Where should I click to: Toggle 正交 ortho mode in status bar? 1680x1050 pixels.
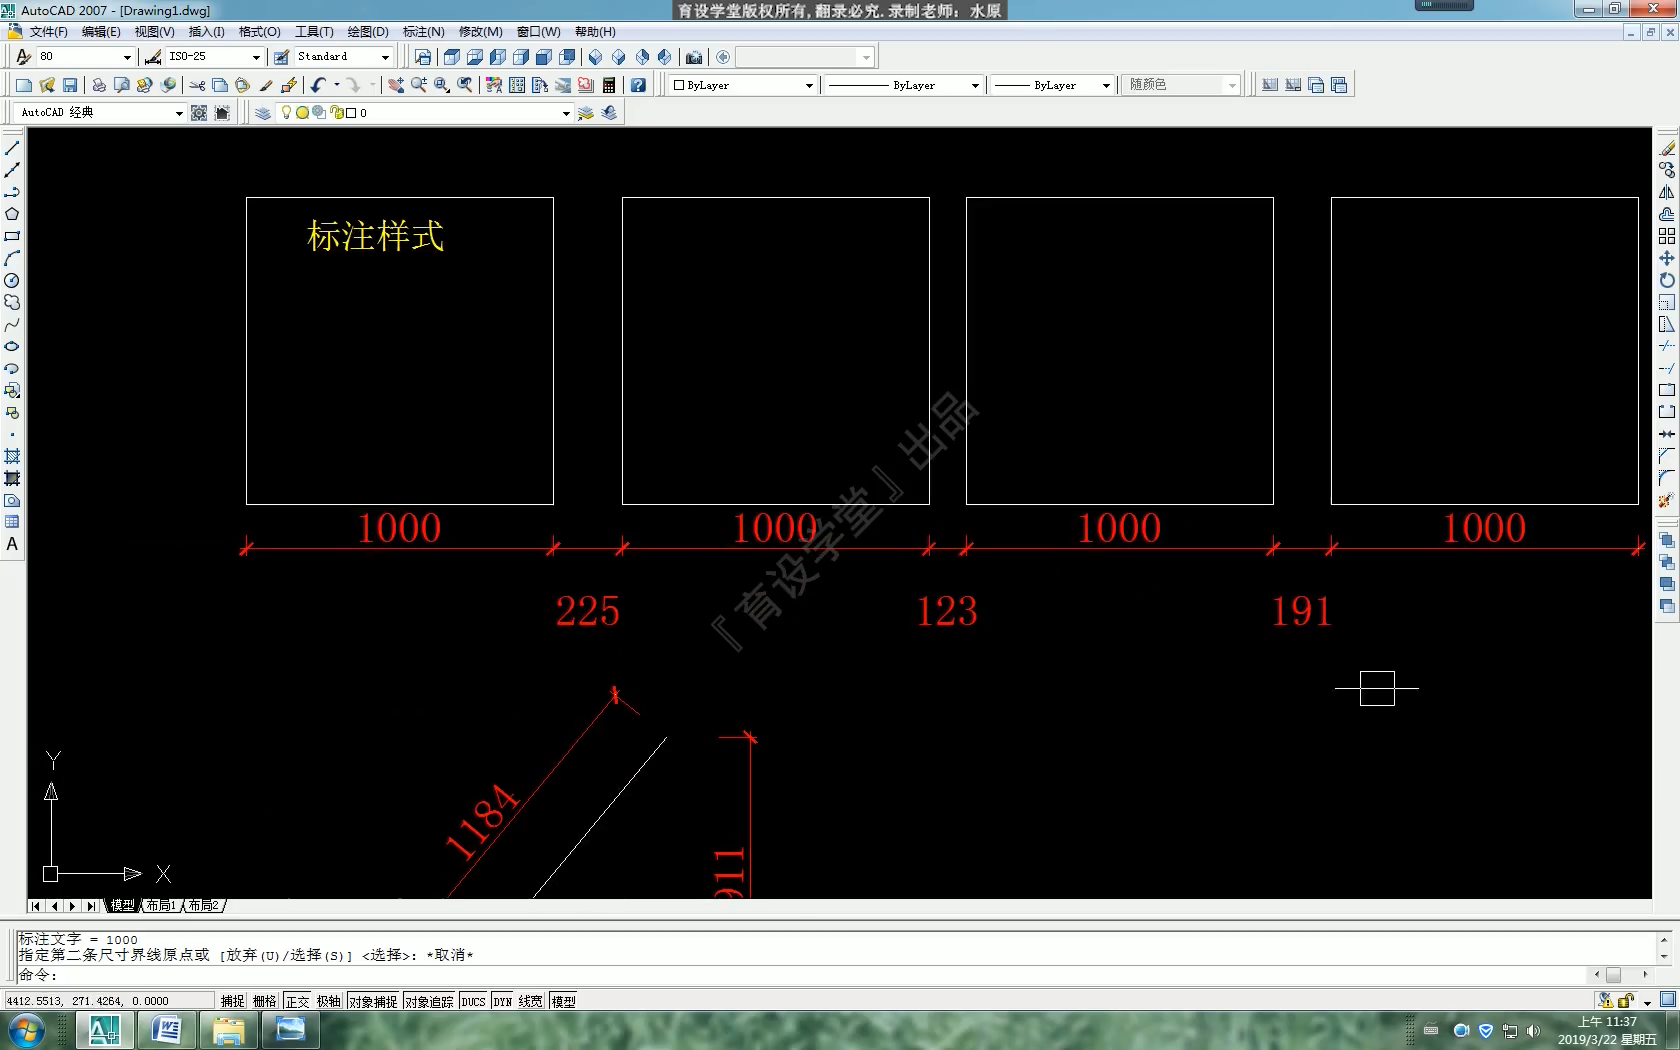[x=297, y=1001]
